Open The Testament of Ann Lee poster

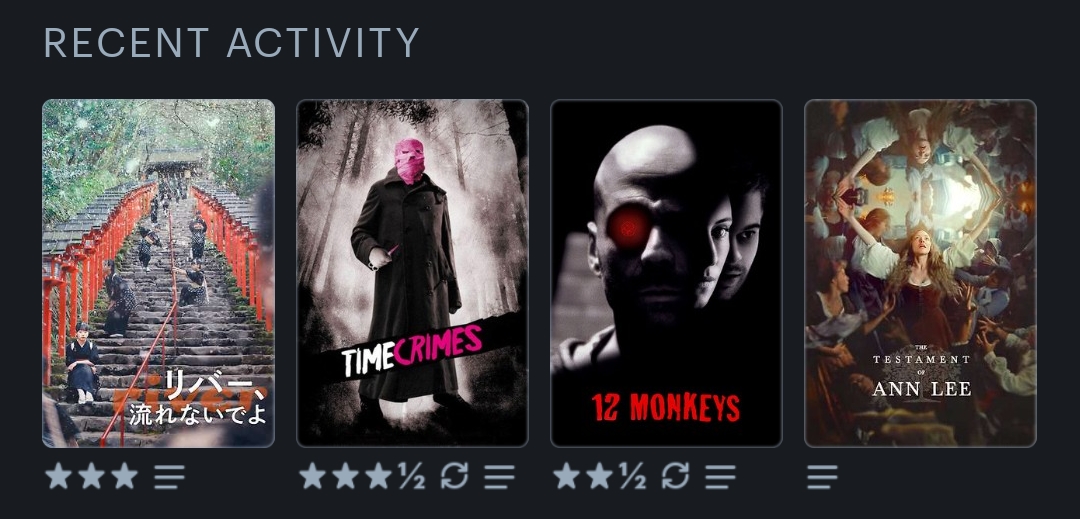(921, 273)
